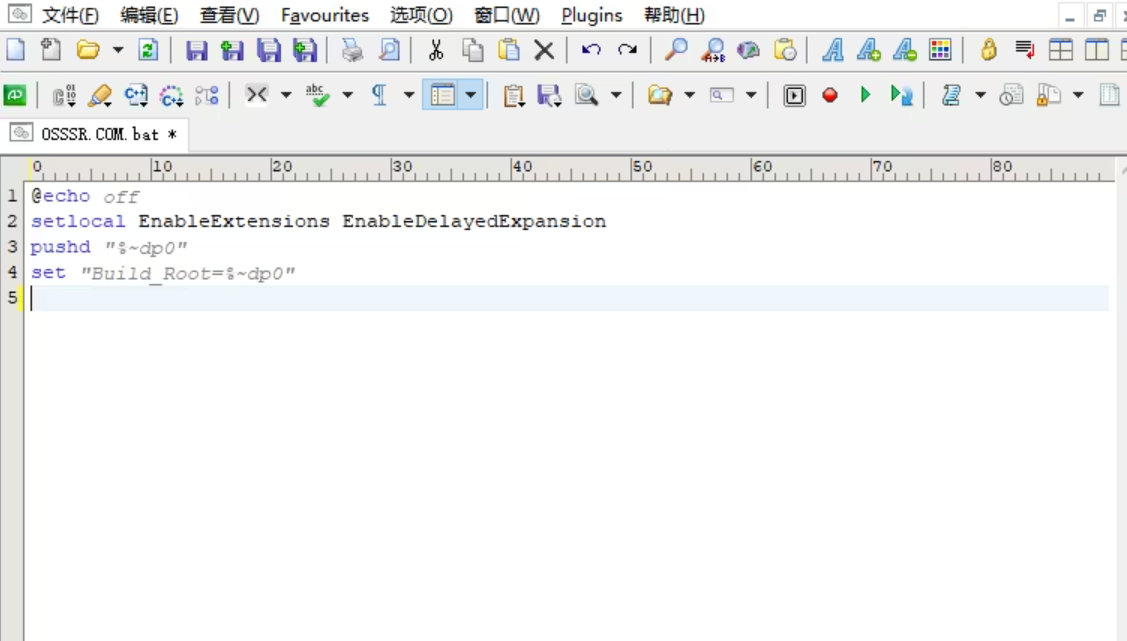Screen dimensions: 1127x641
Task: Expand the side panel list dropdown
Action: click(471, 95)
